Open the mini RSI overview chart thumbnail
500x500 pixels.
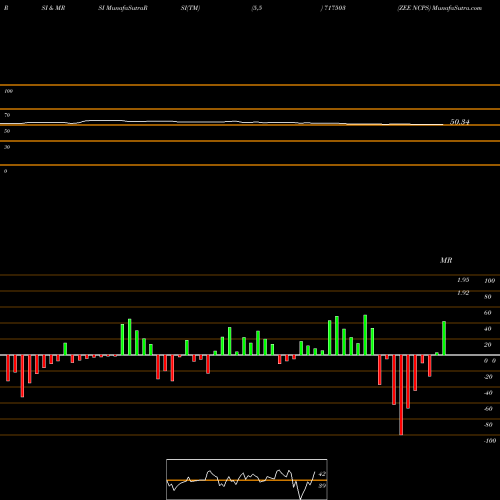click(247, 479)
